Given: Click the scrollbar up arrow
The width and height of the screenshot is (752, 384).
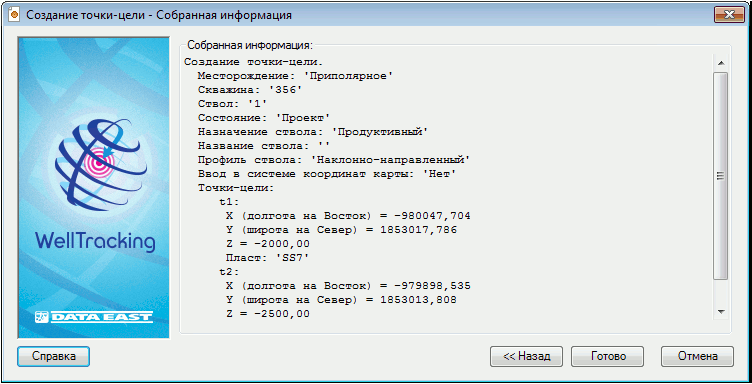Looking at the screenshot, I should 720,63.
